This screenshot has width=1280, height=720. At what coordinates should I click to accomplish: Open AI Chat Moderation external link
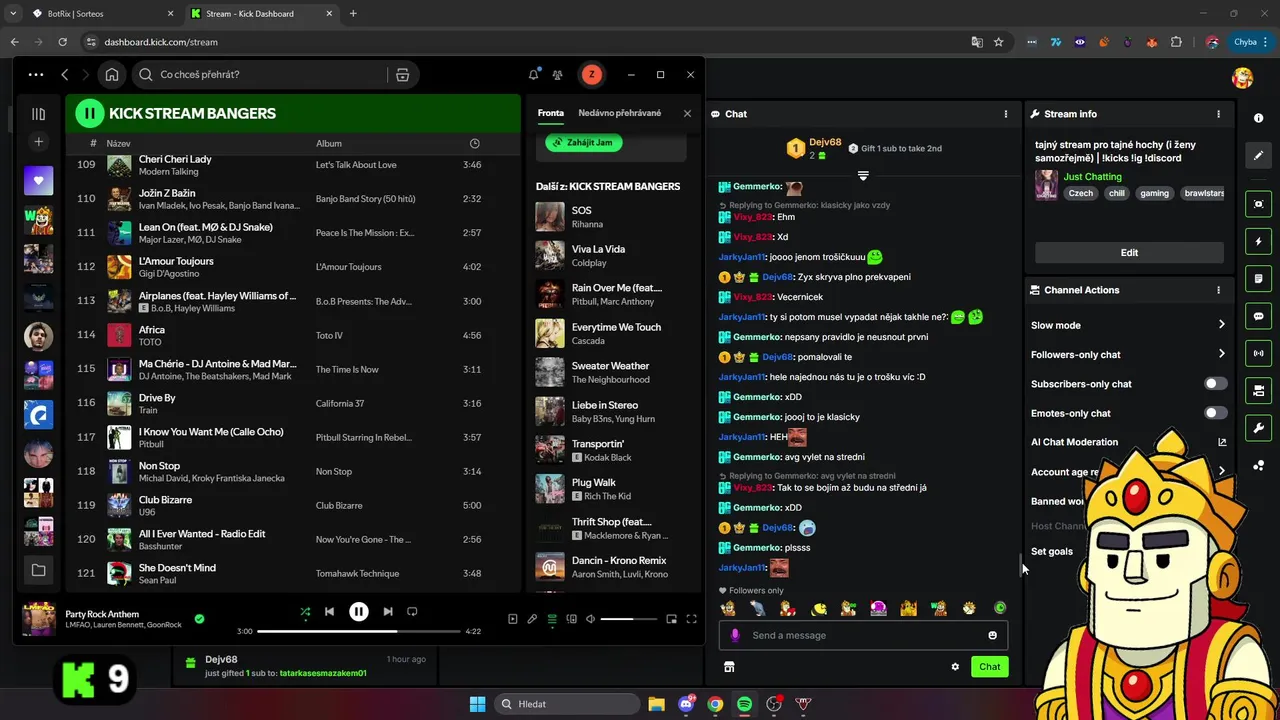coord(1221,442)
